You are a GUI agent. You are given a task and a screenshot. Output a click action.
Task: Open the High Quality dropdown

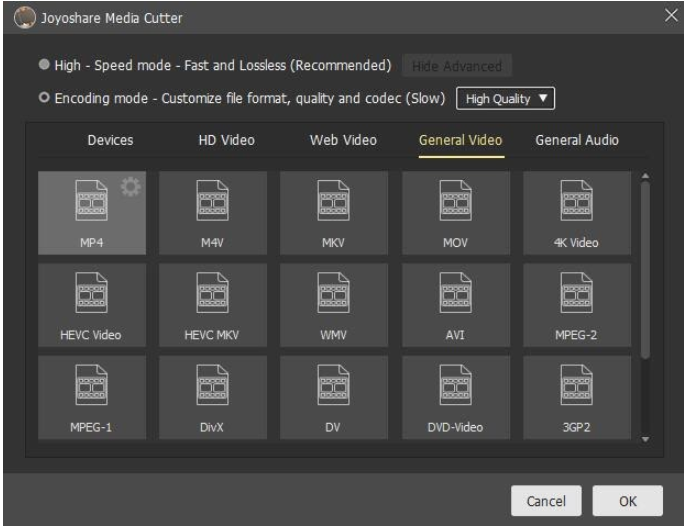505,98
